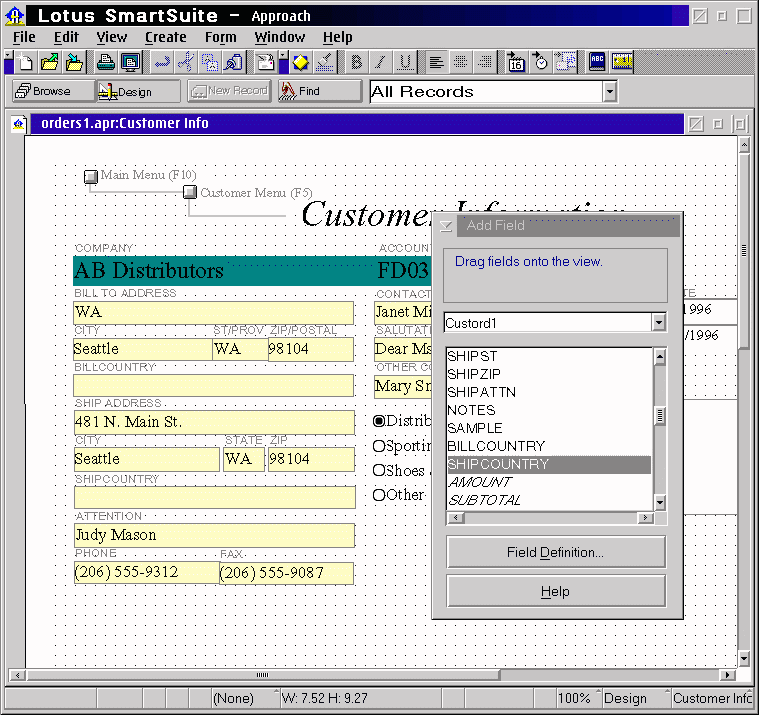Open the Add Field dialog control-menu icon

click(446, 226)
